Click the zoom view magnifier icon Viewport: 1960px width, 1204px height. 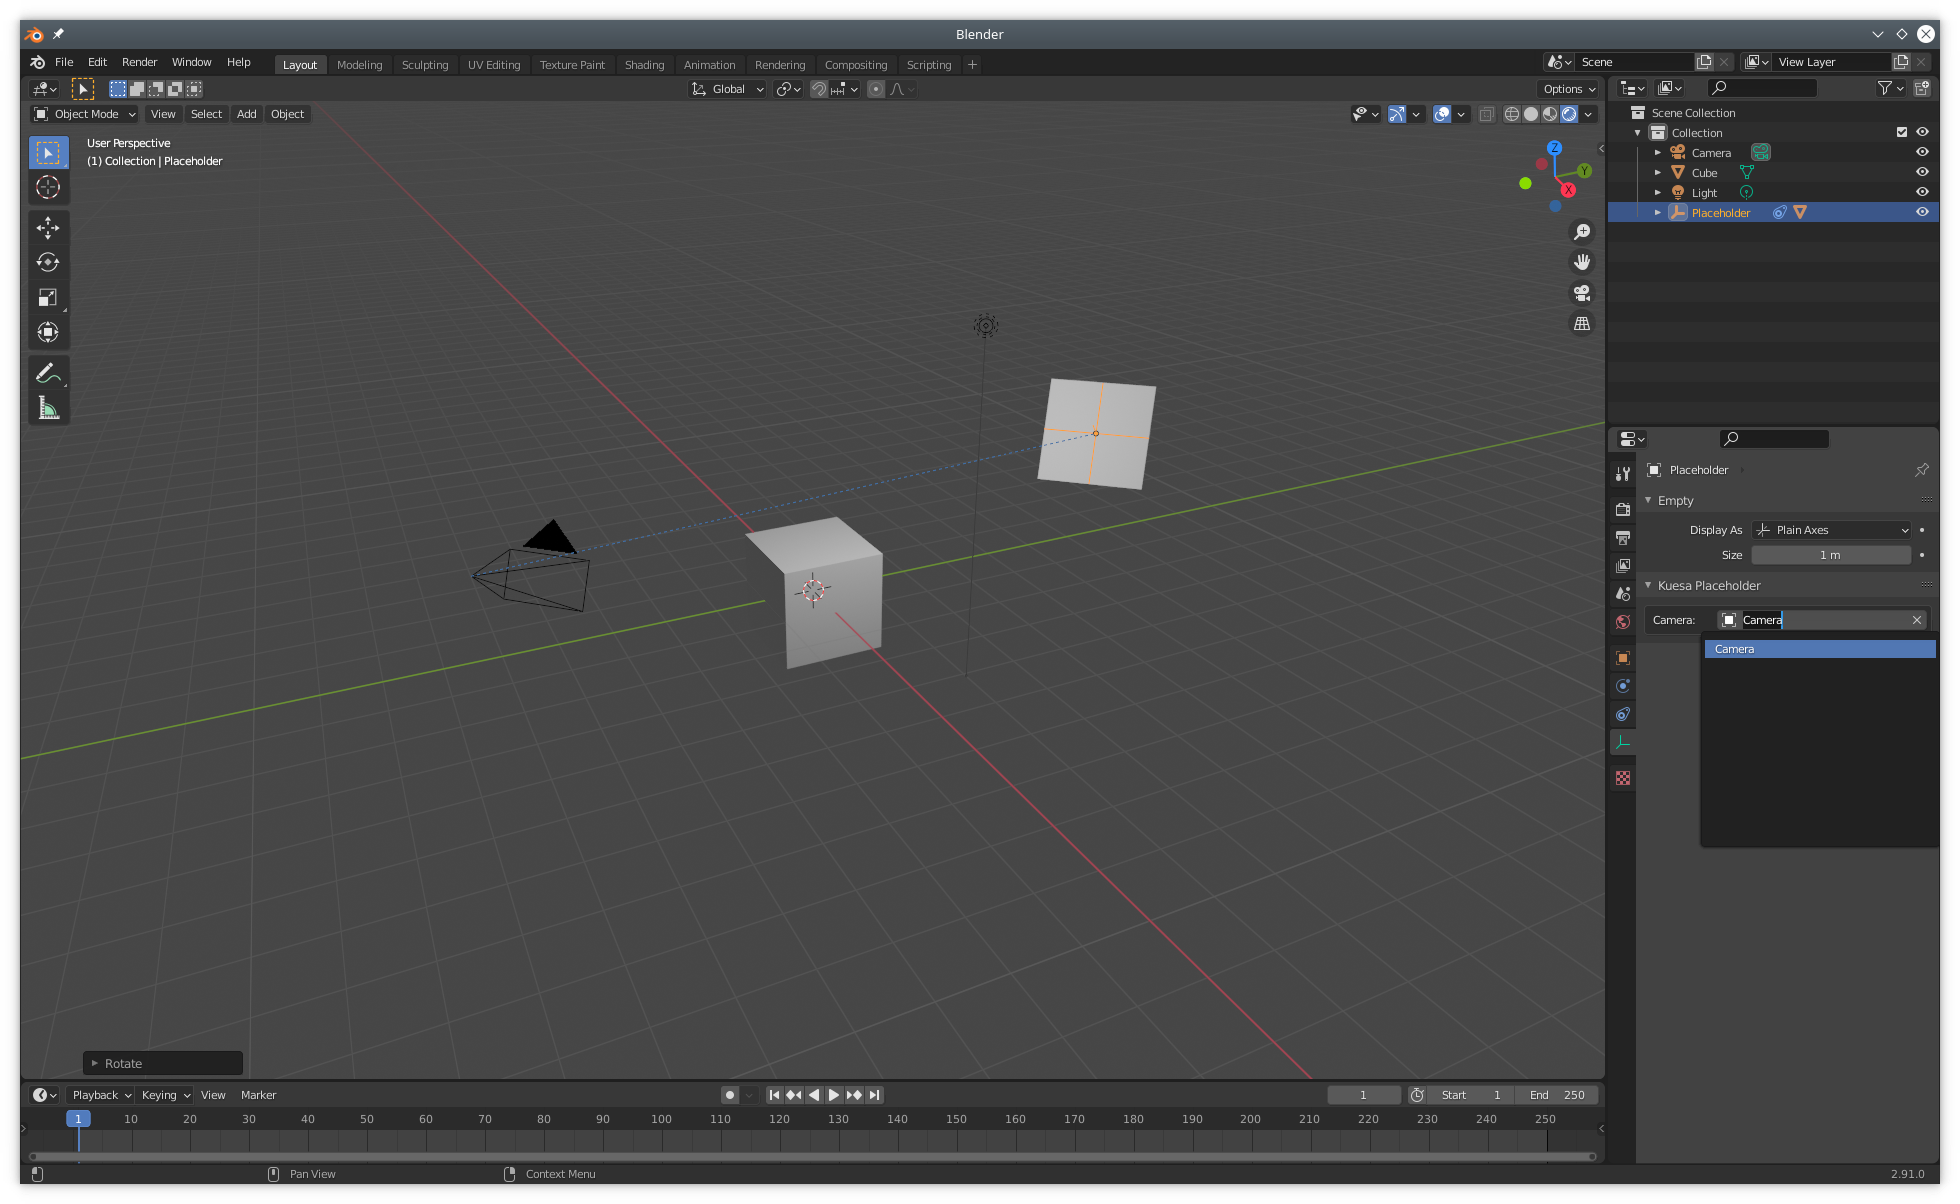pos(1582,232)
